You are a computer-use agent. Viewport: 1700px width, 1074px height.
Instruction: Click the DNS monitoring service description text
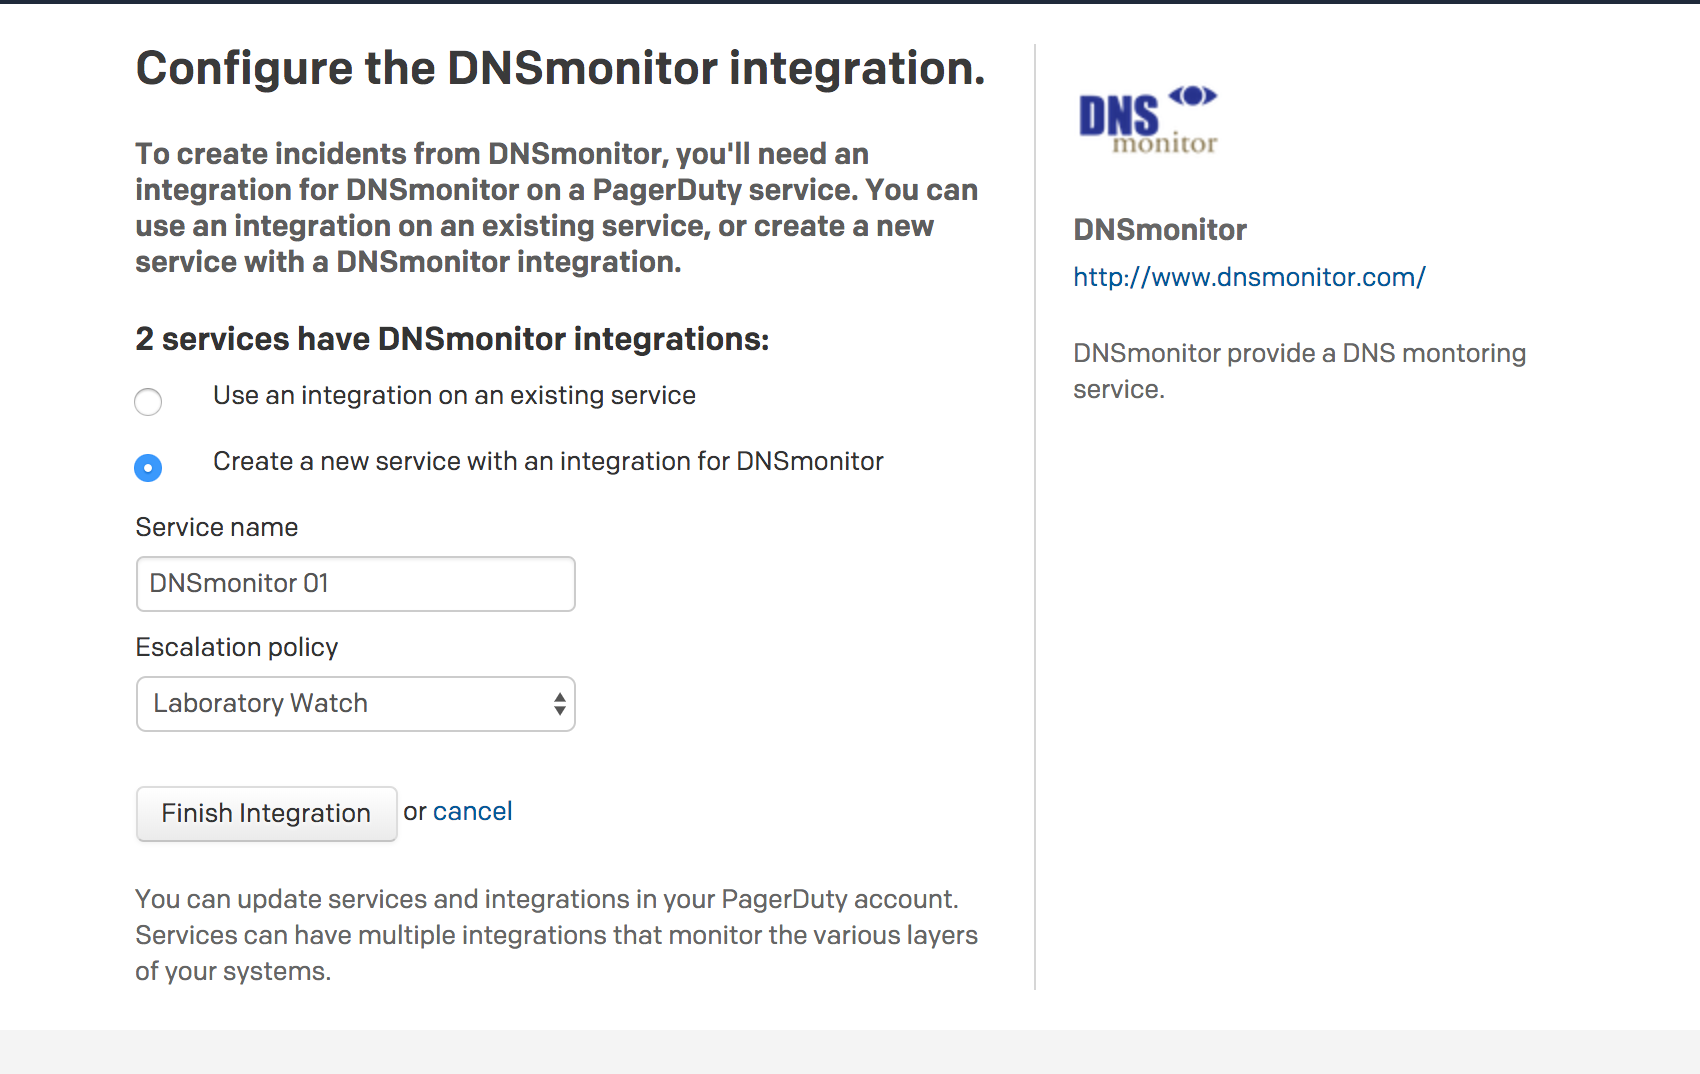click(x=1299, y=370)
